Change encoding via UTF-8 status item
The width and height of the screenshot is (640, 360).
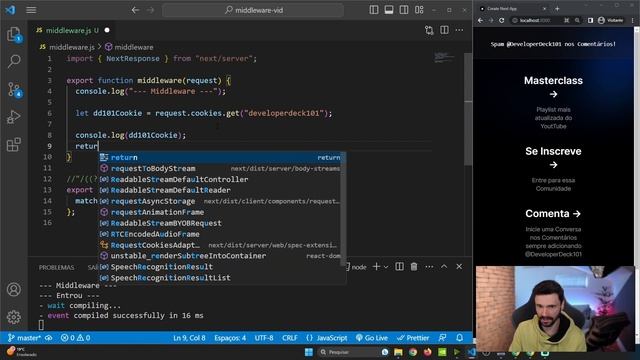pos(264,338)
